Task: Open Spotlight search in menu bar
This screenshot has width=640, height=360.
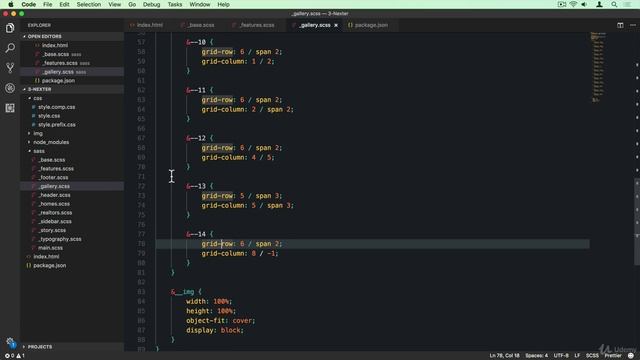Action: (x=614, y=4)
